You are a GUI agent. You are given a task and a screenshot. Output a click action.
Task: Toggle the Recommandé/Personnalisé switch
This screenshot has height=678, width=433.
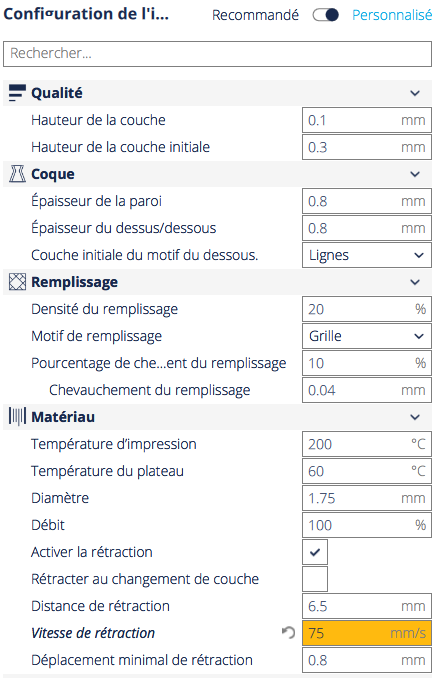click(x=326, y=15)
